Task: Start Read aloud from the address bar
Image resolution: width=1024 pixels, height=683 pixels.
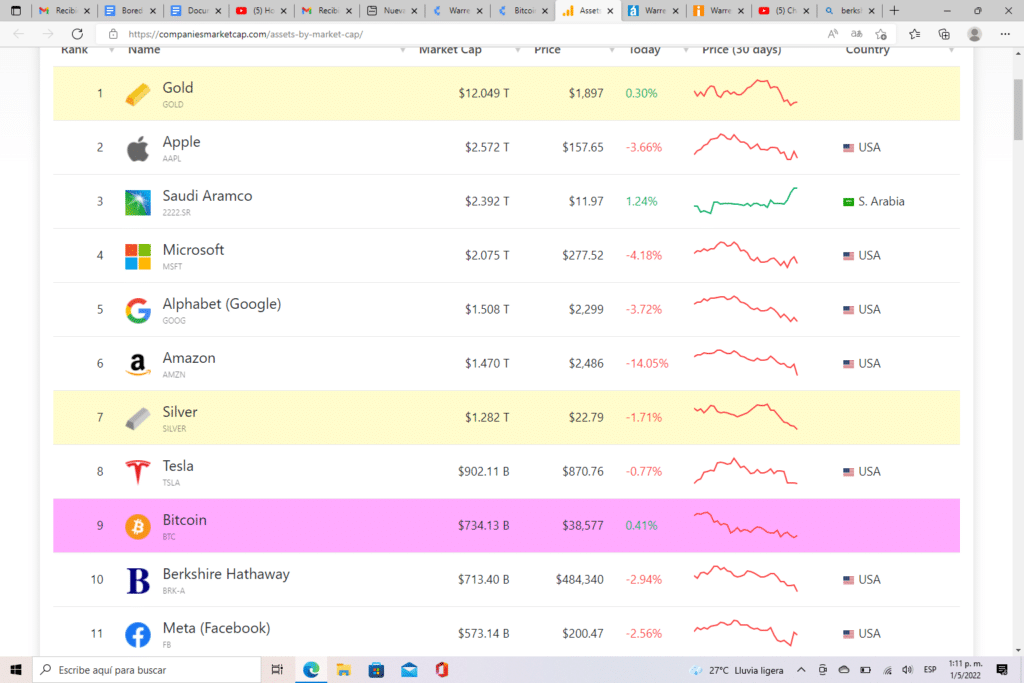Action: click(x=833, y=34)
